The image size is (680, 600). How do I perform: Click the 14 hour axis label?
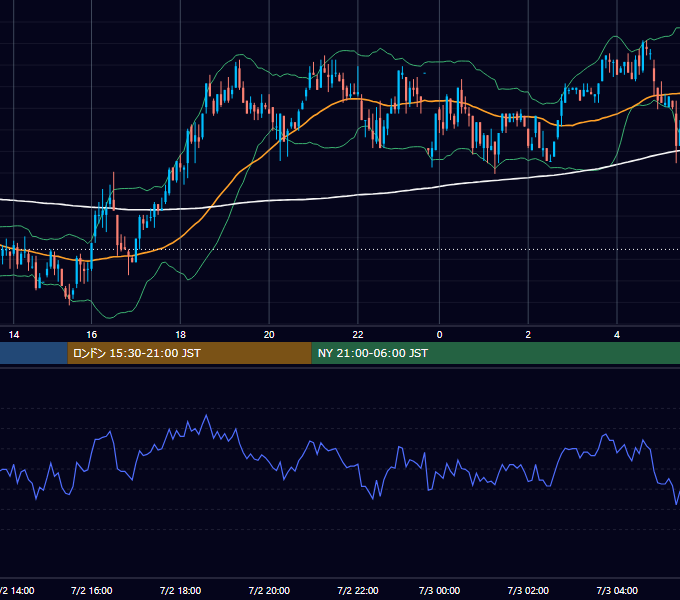click(x=14, y=335)
